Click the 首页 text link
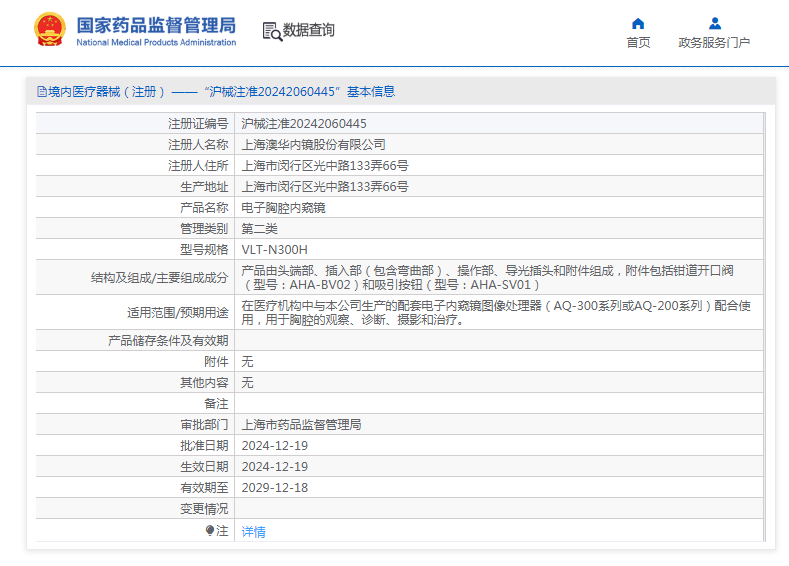 638,43
